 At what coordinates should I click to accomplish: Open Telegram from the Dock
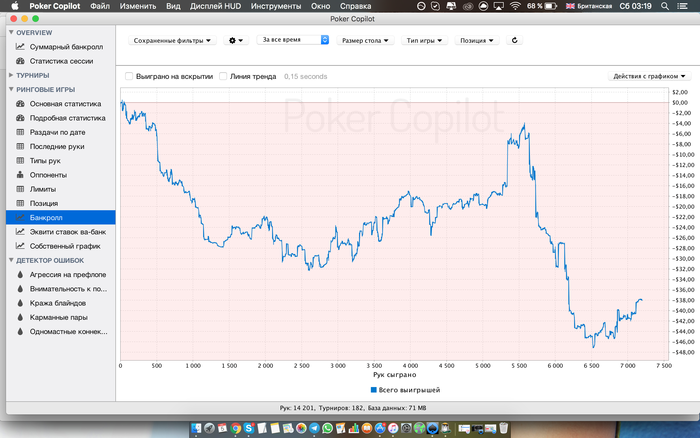click(x=314, y=429)
